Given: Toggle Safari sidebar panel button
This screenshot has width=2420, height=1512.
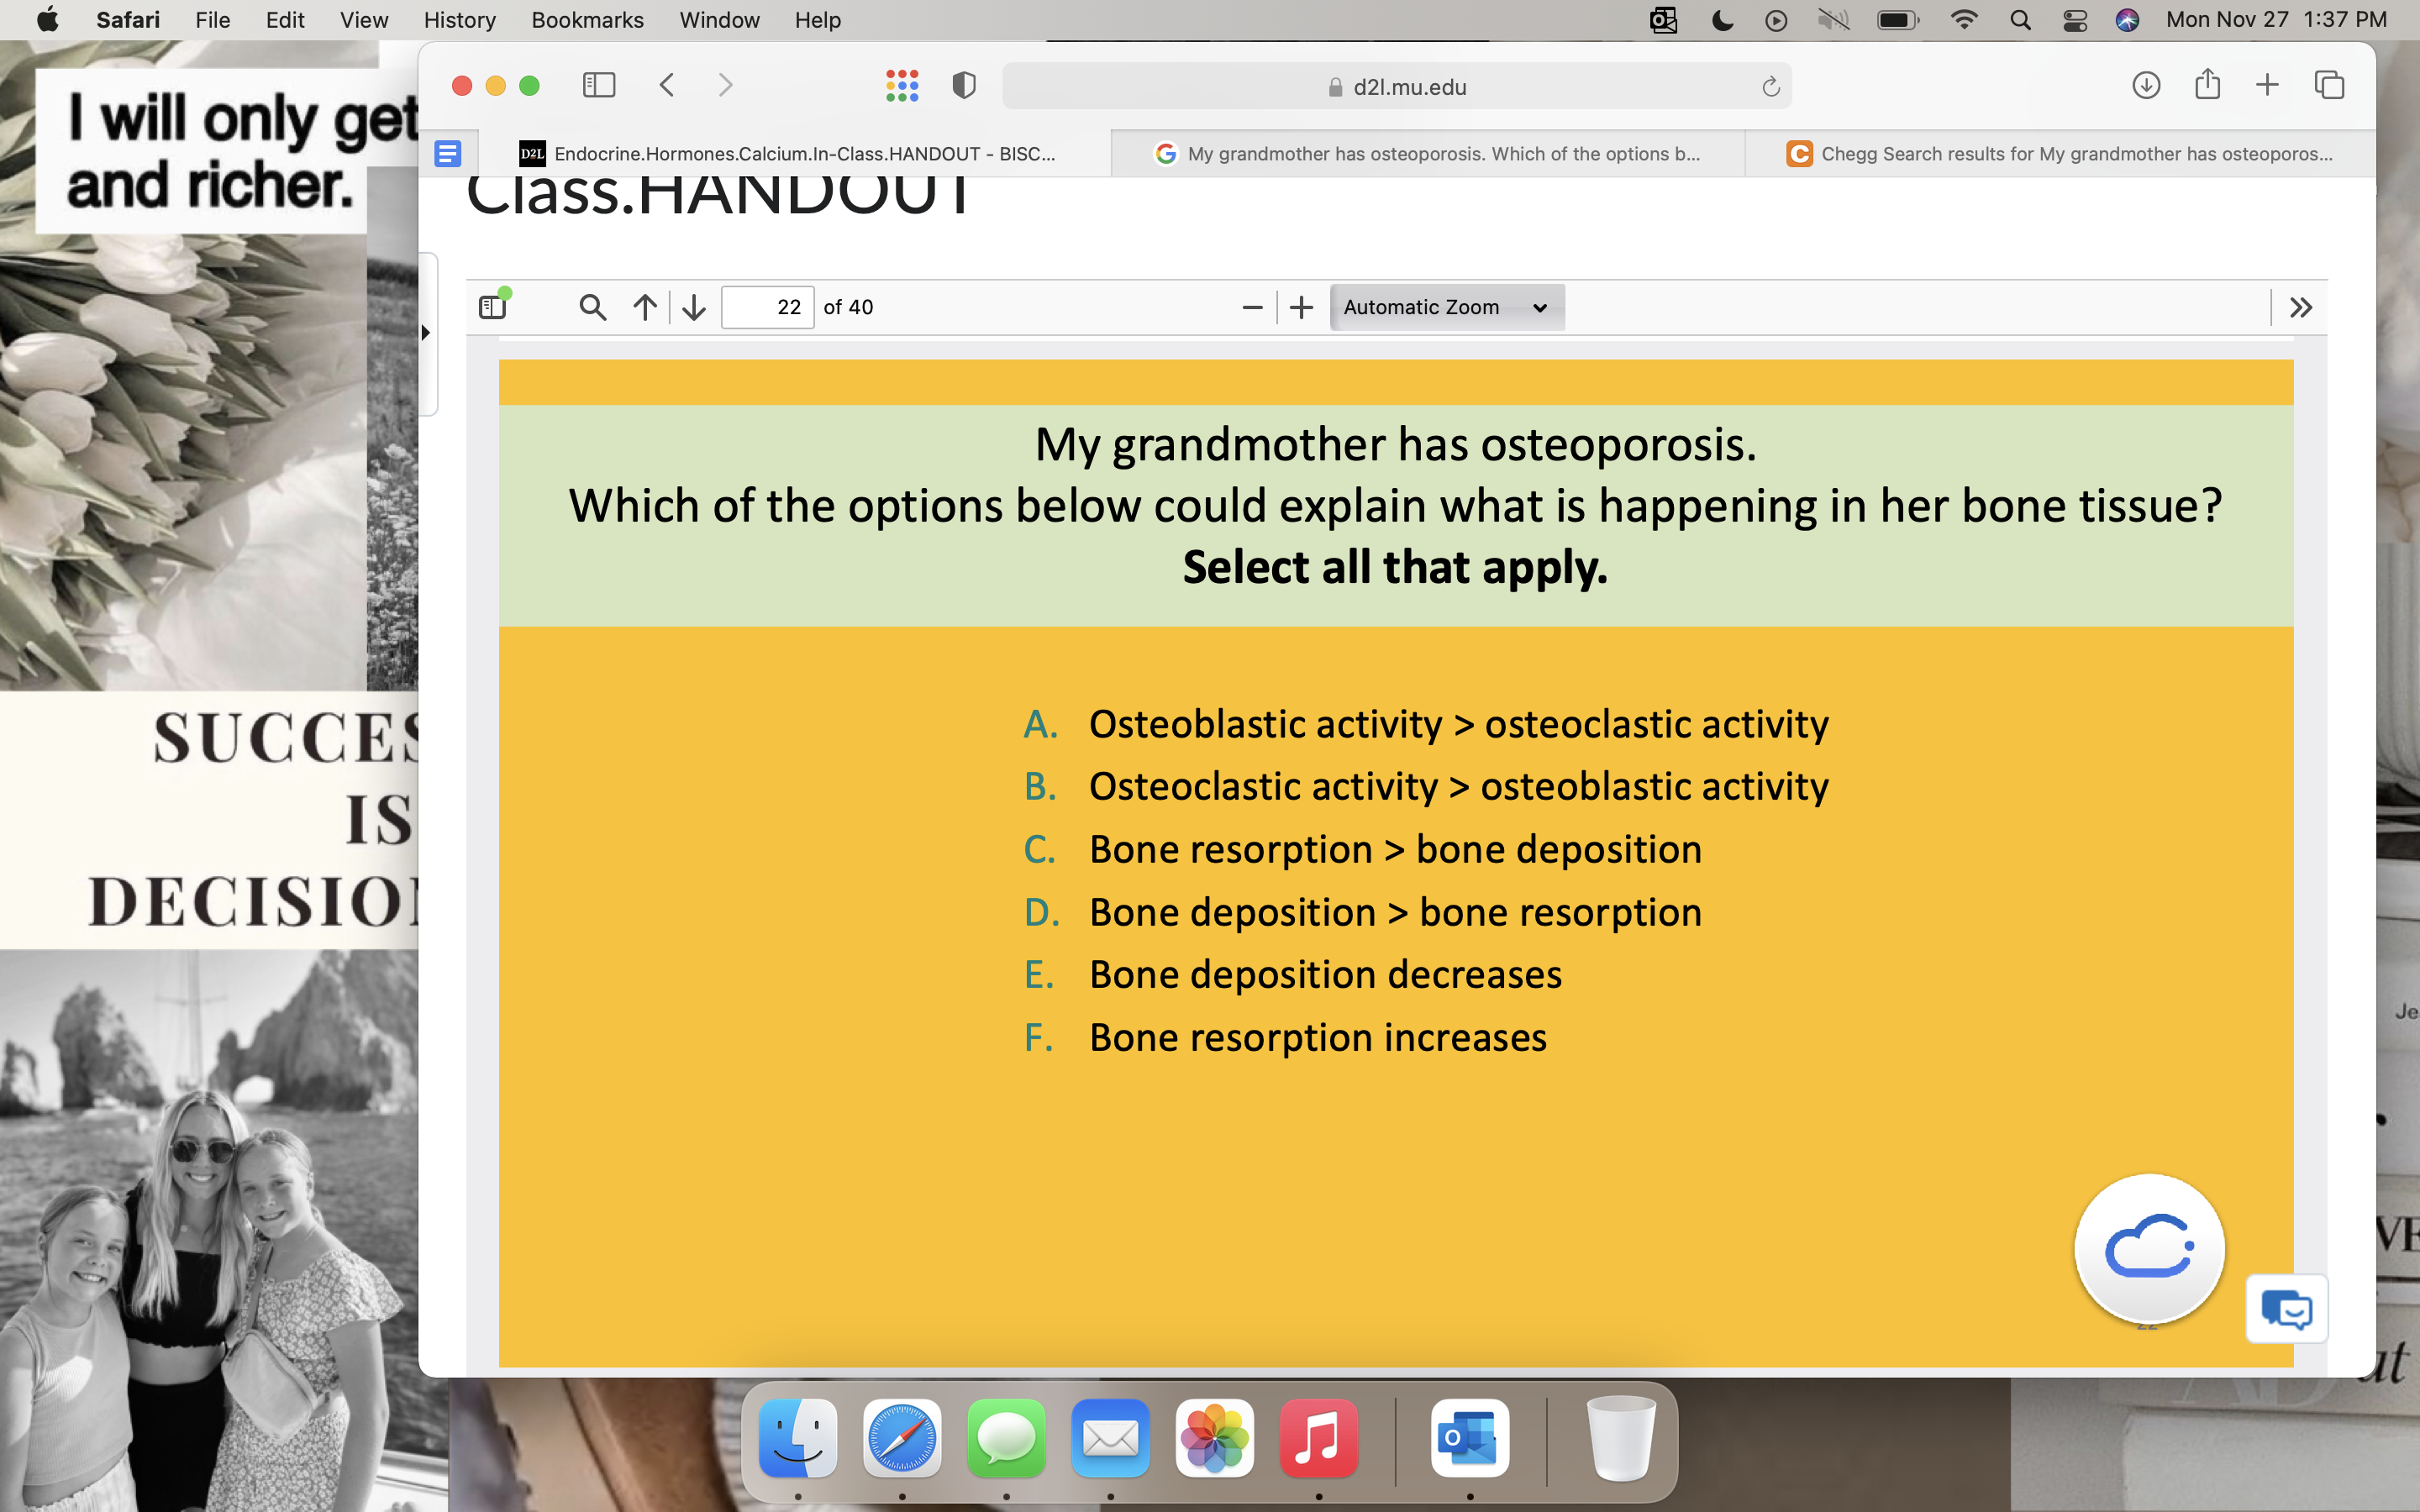Looking at the screenshot, I should [598, 85].
